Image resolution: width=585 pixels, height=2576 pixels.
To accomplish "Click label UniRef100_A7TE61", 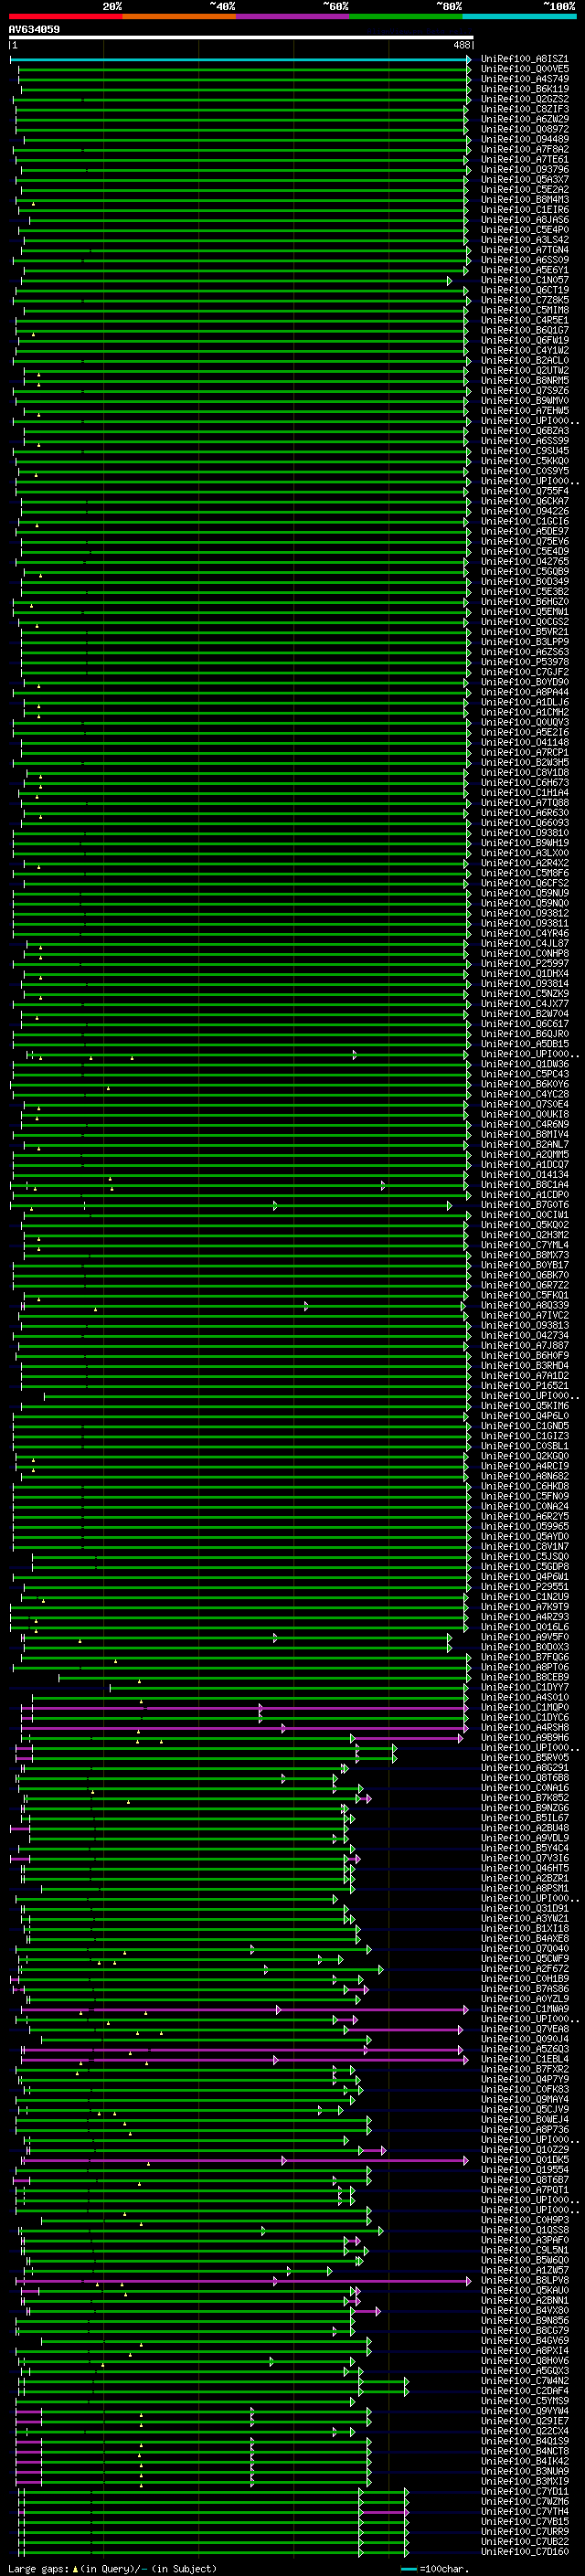I will [x=525, y=159].
